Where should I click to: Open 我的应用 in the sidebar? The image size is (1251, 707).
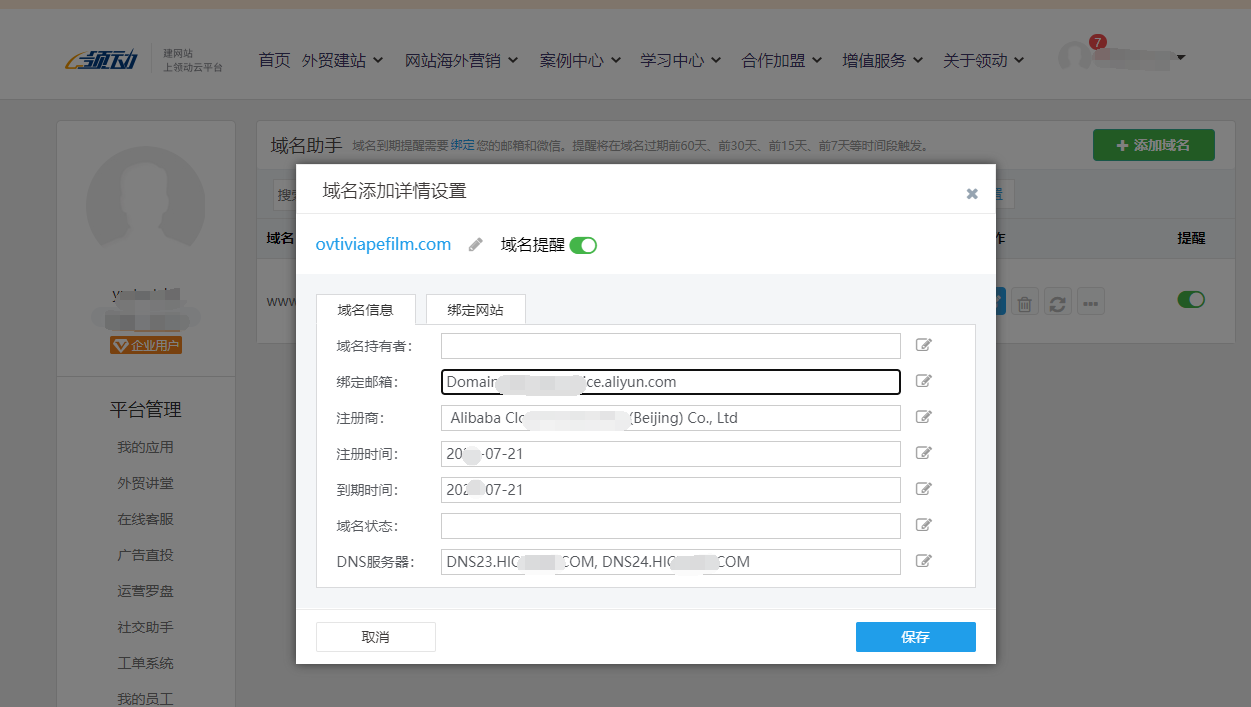click(145, 447)
